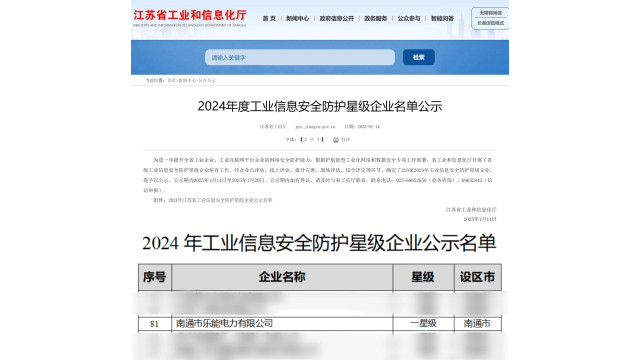Click the 南通市 city cell
640x360 pixels.
click(477, 324)
